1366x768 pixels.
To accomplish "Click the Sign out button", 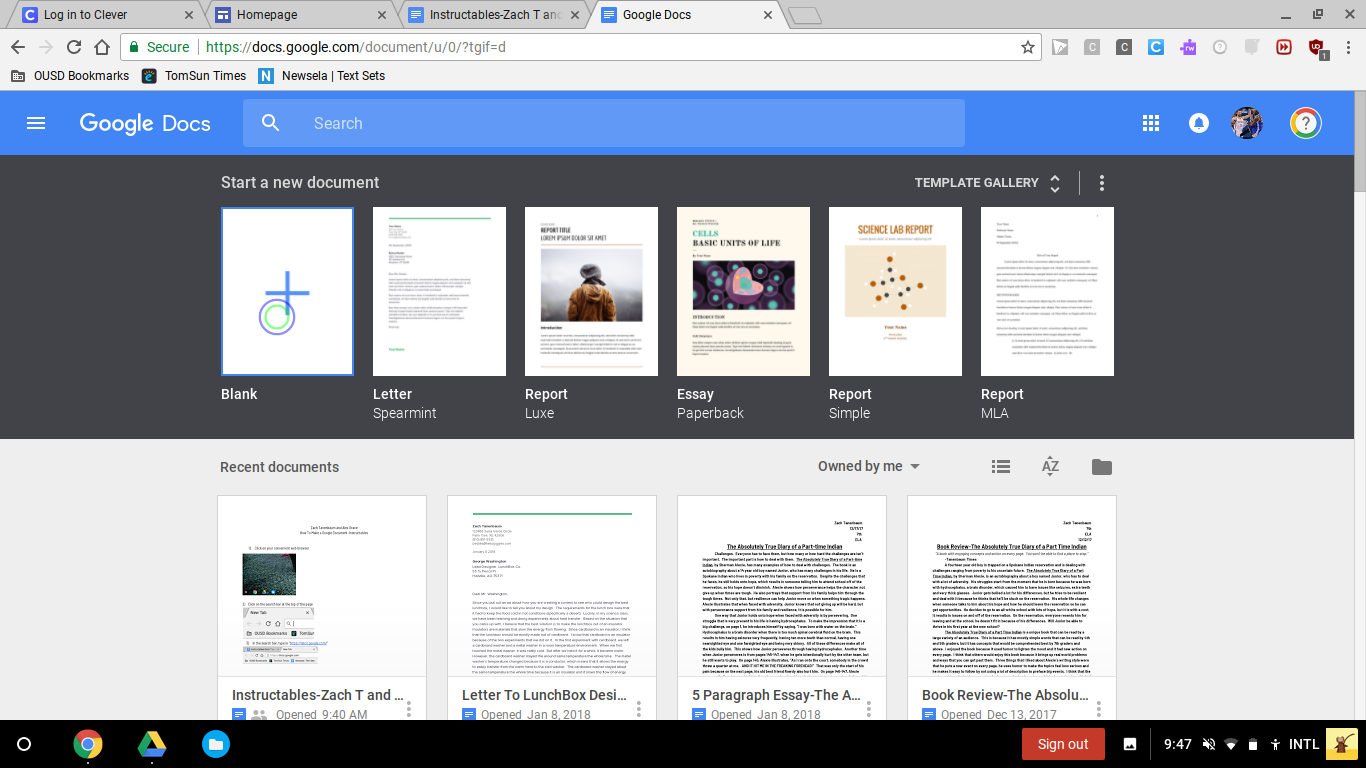I will (1063, 744).
